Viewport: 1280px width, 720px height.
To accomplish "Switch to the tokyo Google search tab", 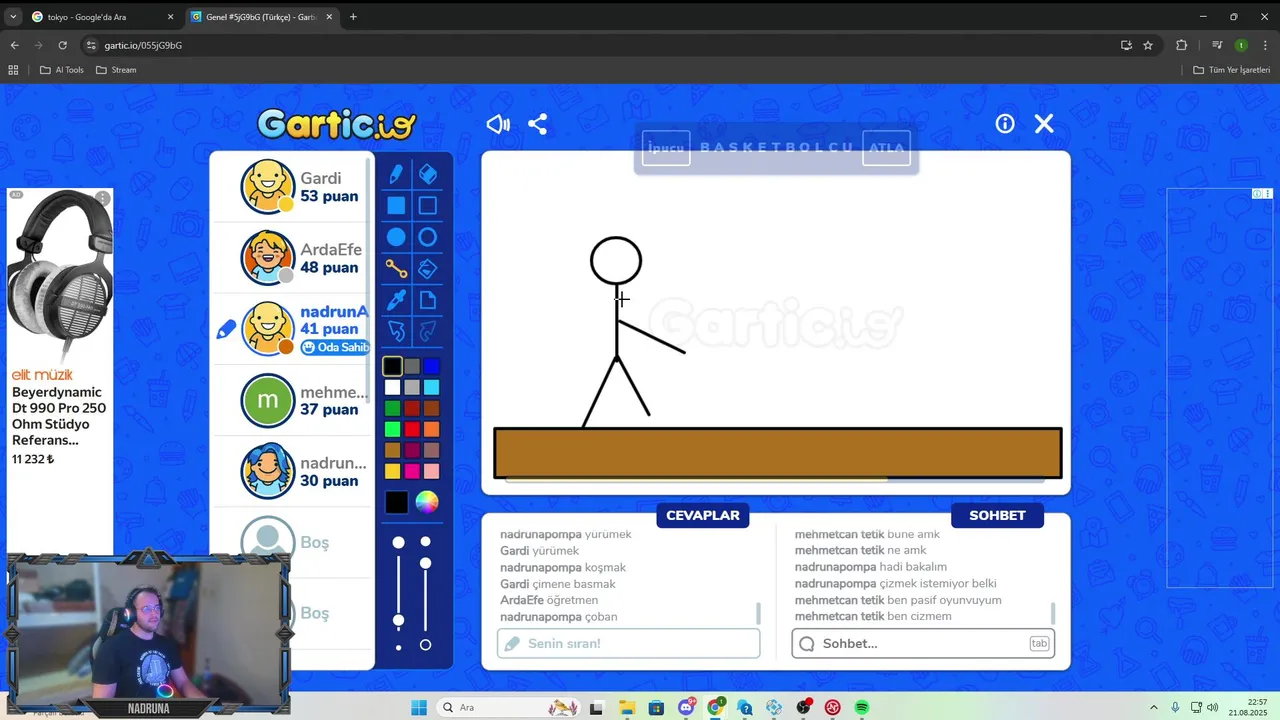I will click(100, 17).
